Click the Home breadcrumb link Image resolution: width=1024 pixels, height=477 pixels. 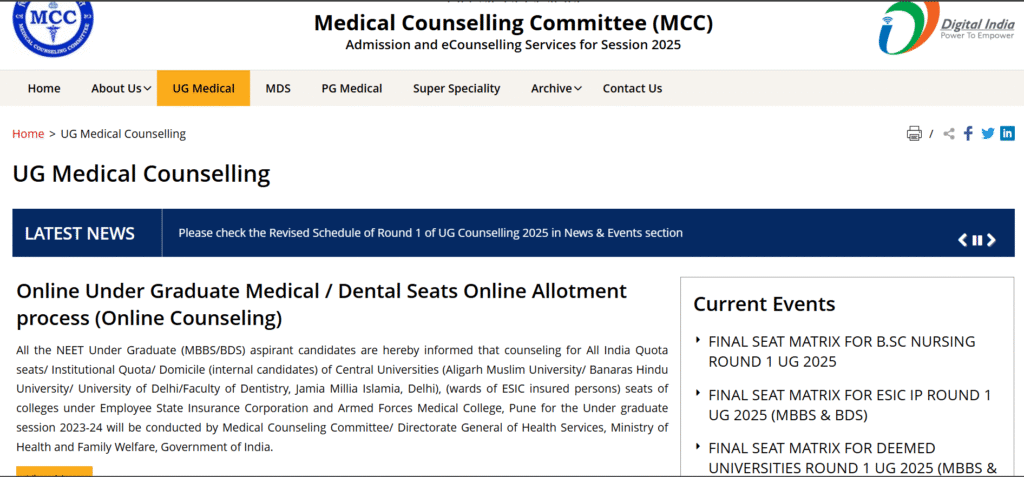click(x=28, y=134)
